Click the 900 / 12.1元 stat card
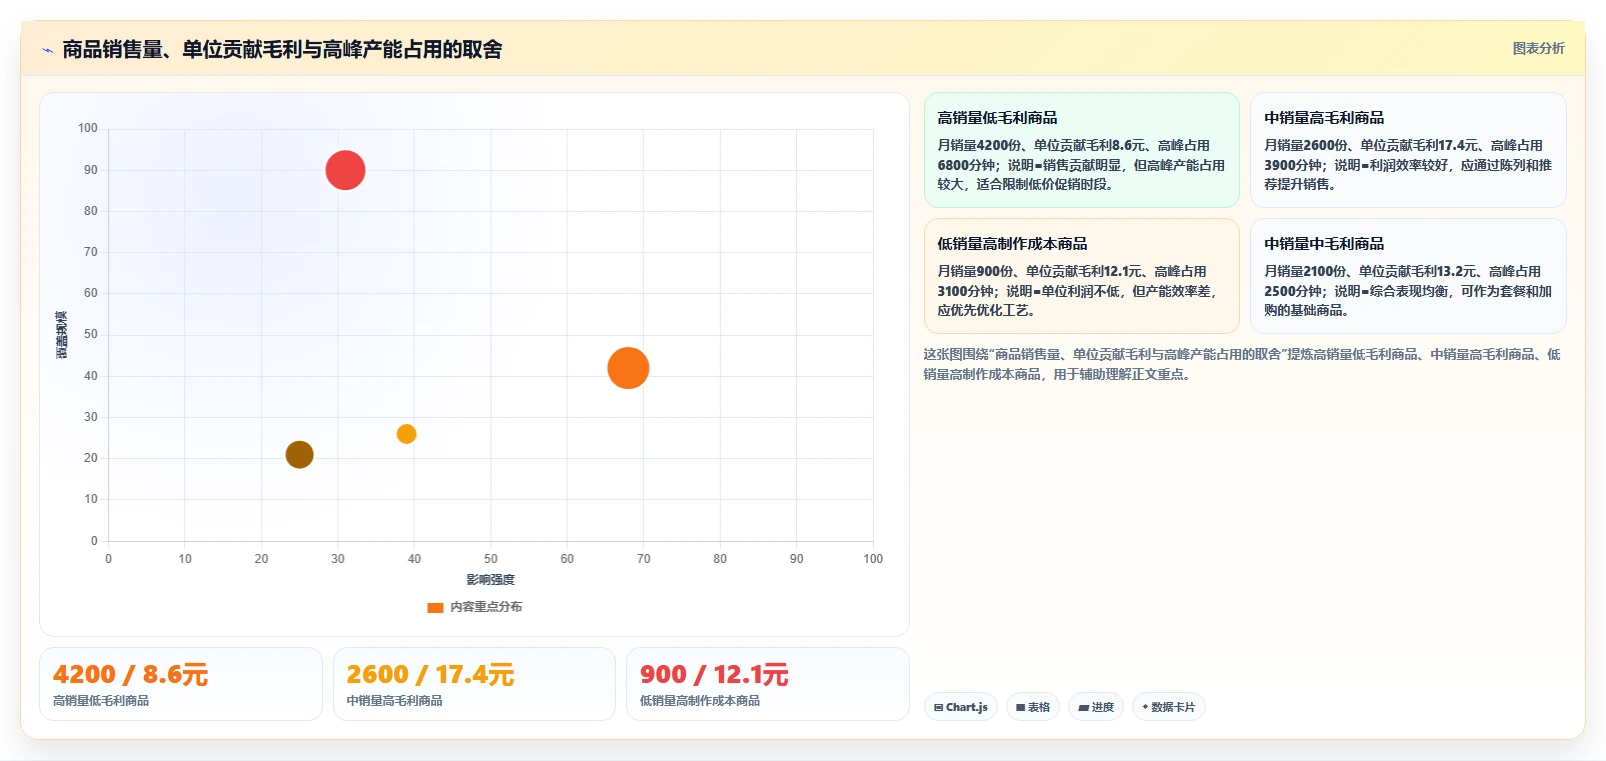1606x761 pixels. coord(767,684)
